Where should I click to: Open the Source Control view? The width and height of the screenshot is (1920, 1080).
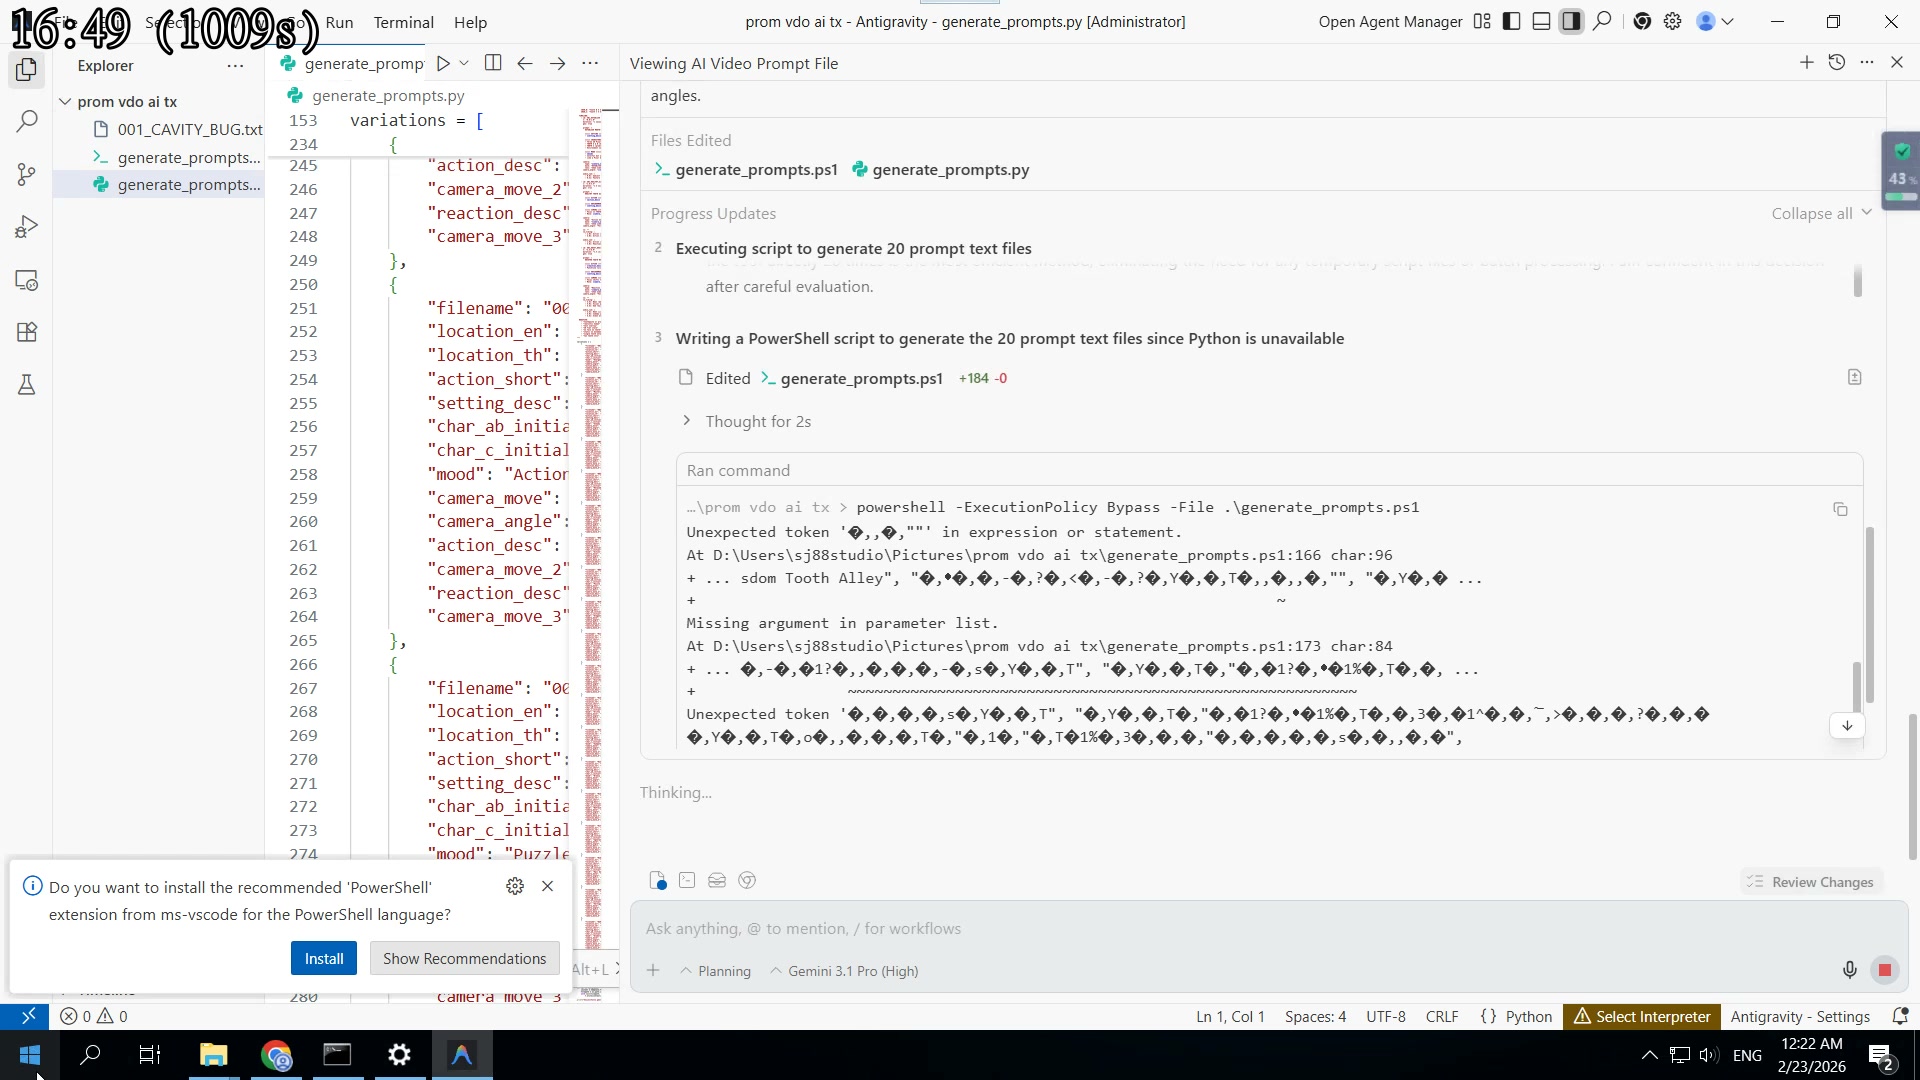click(27, 175)
